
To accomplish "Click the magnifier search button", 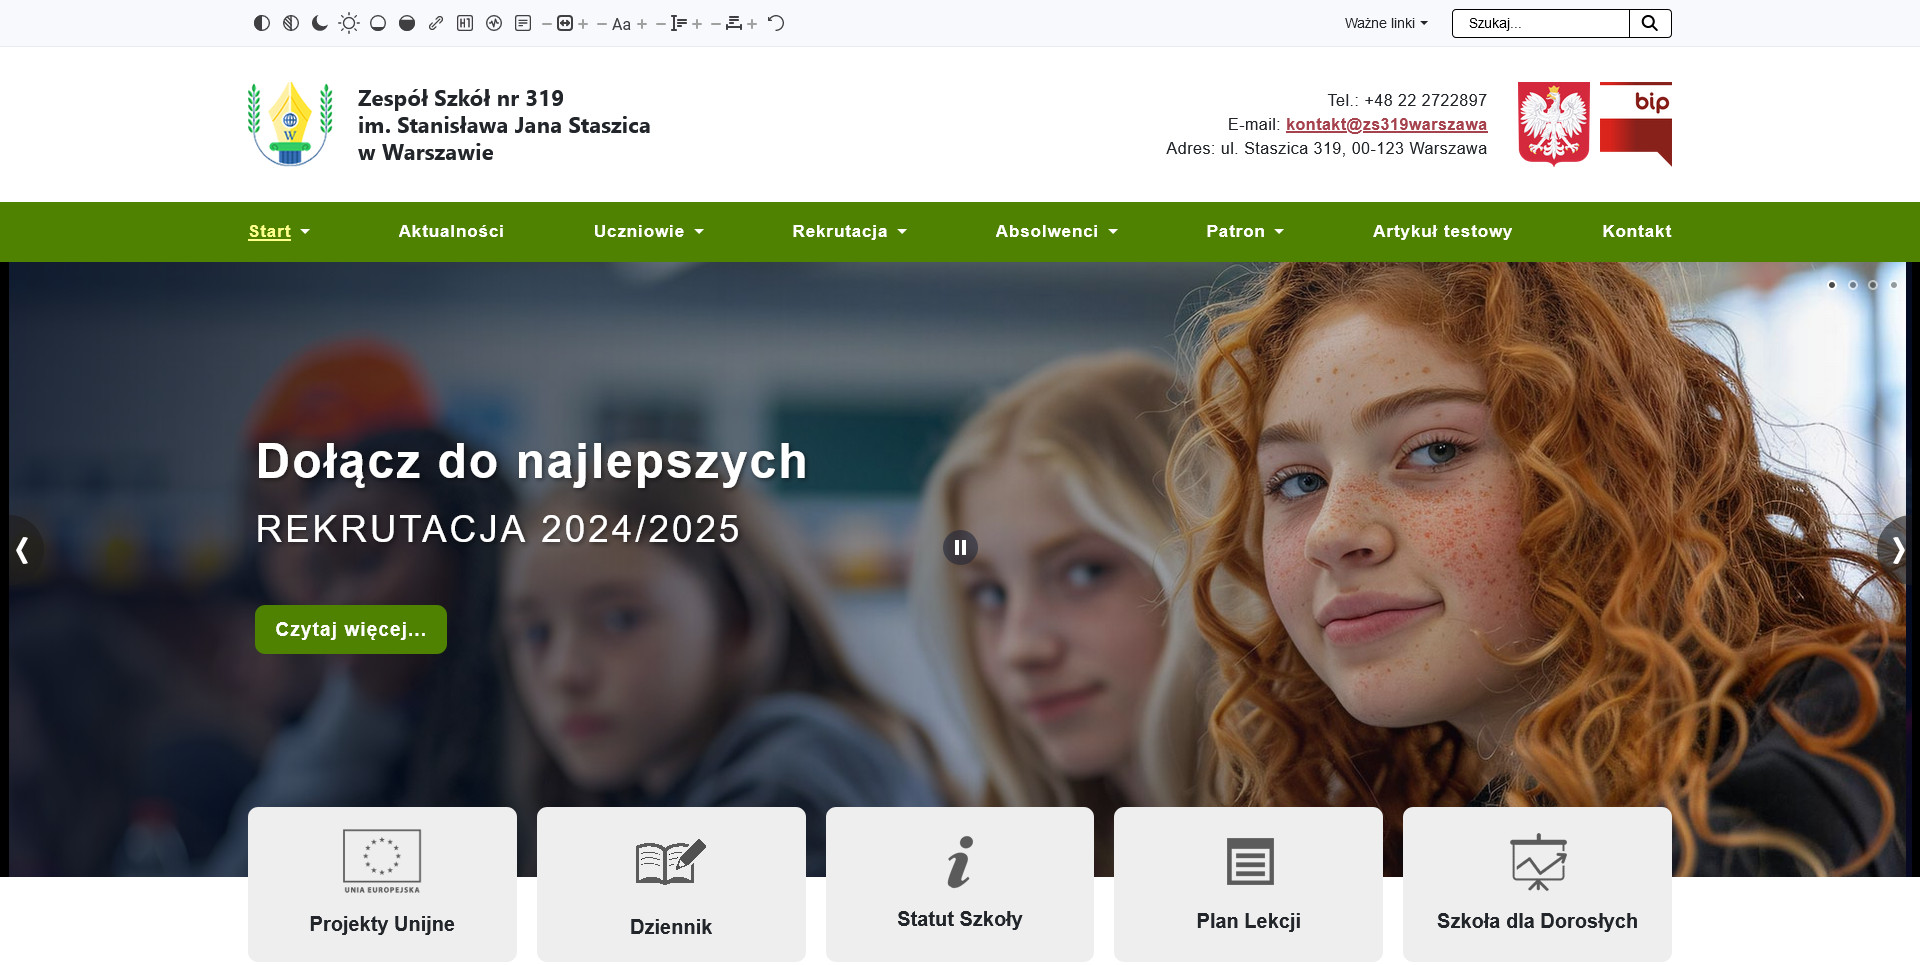I will tap(1650, 23).
